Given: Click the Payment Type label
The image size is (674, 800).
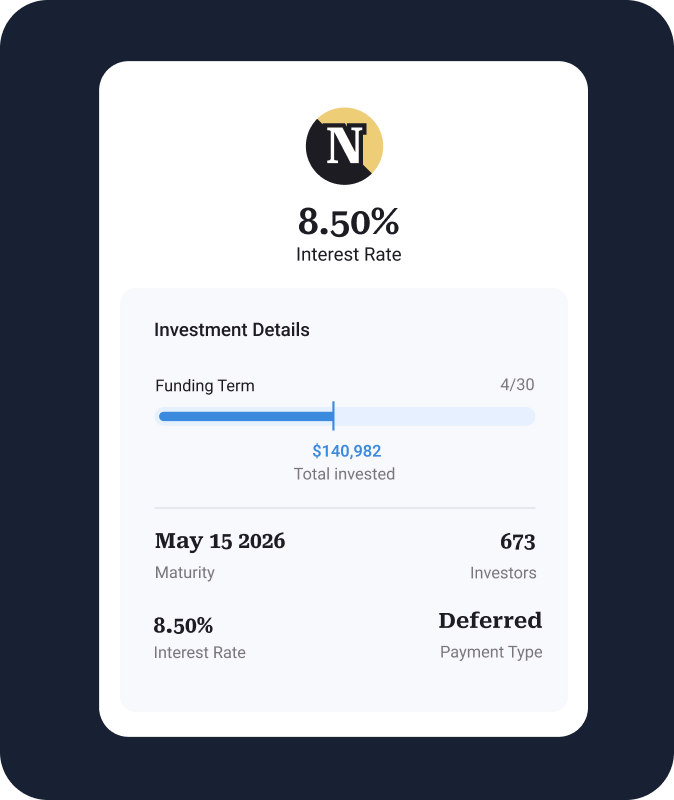Looking at the screenshot, I should tap(491, 652).
